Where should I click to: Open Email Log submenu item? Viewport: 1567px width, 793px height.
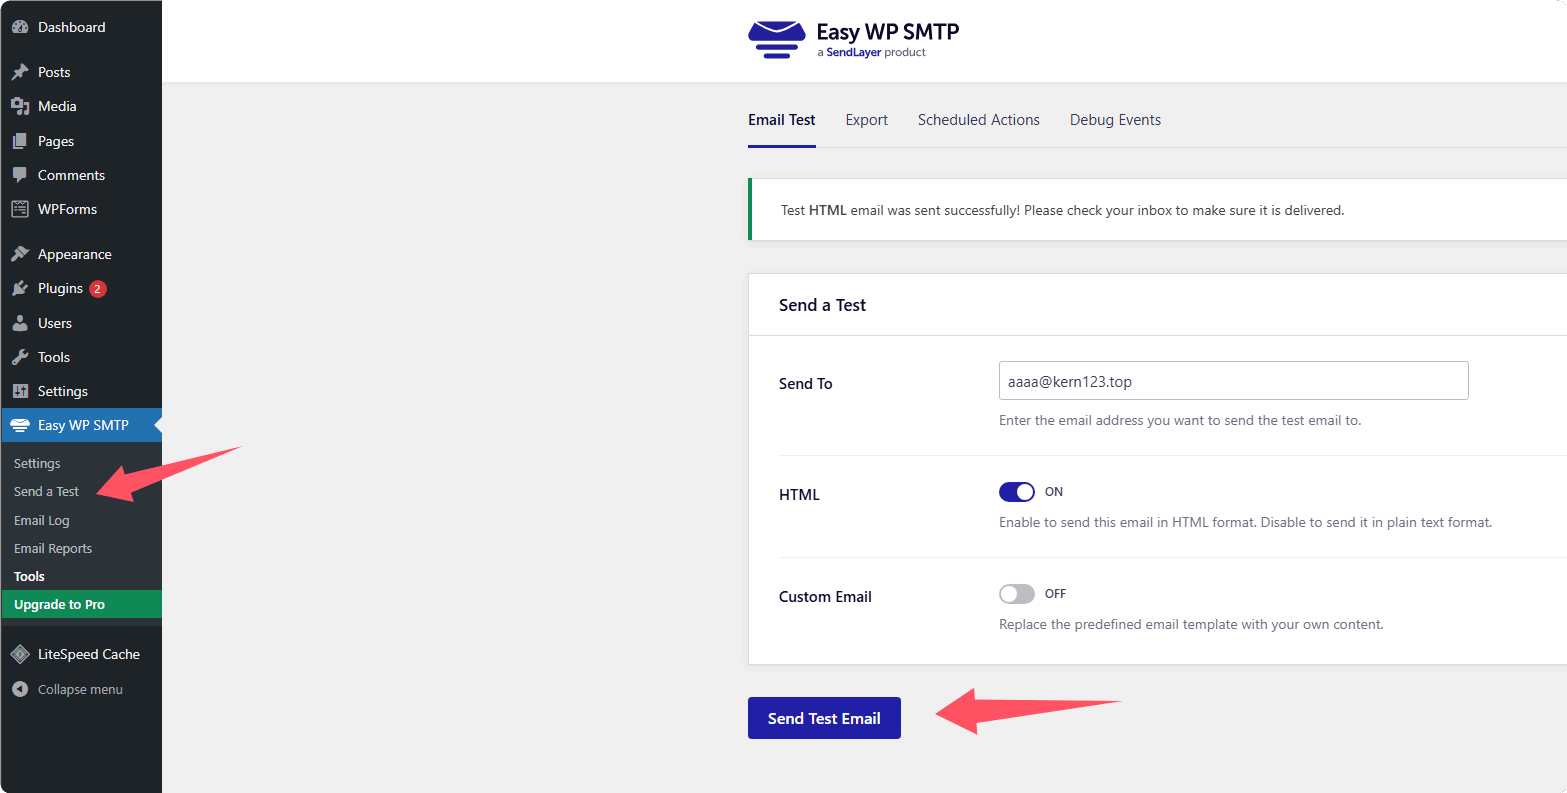click(x=42, y=520)
